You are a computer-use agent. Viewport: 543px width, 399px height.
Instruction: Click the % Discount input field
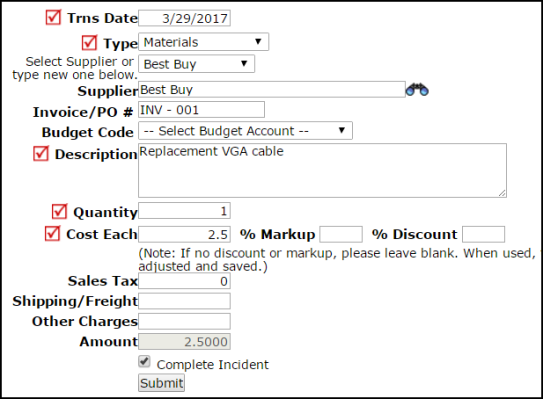(483, 234)
